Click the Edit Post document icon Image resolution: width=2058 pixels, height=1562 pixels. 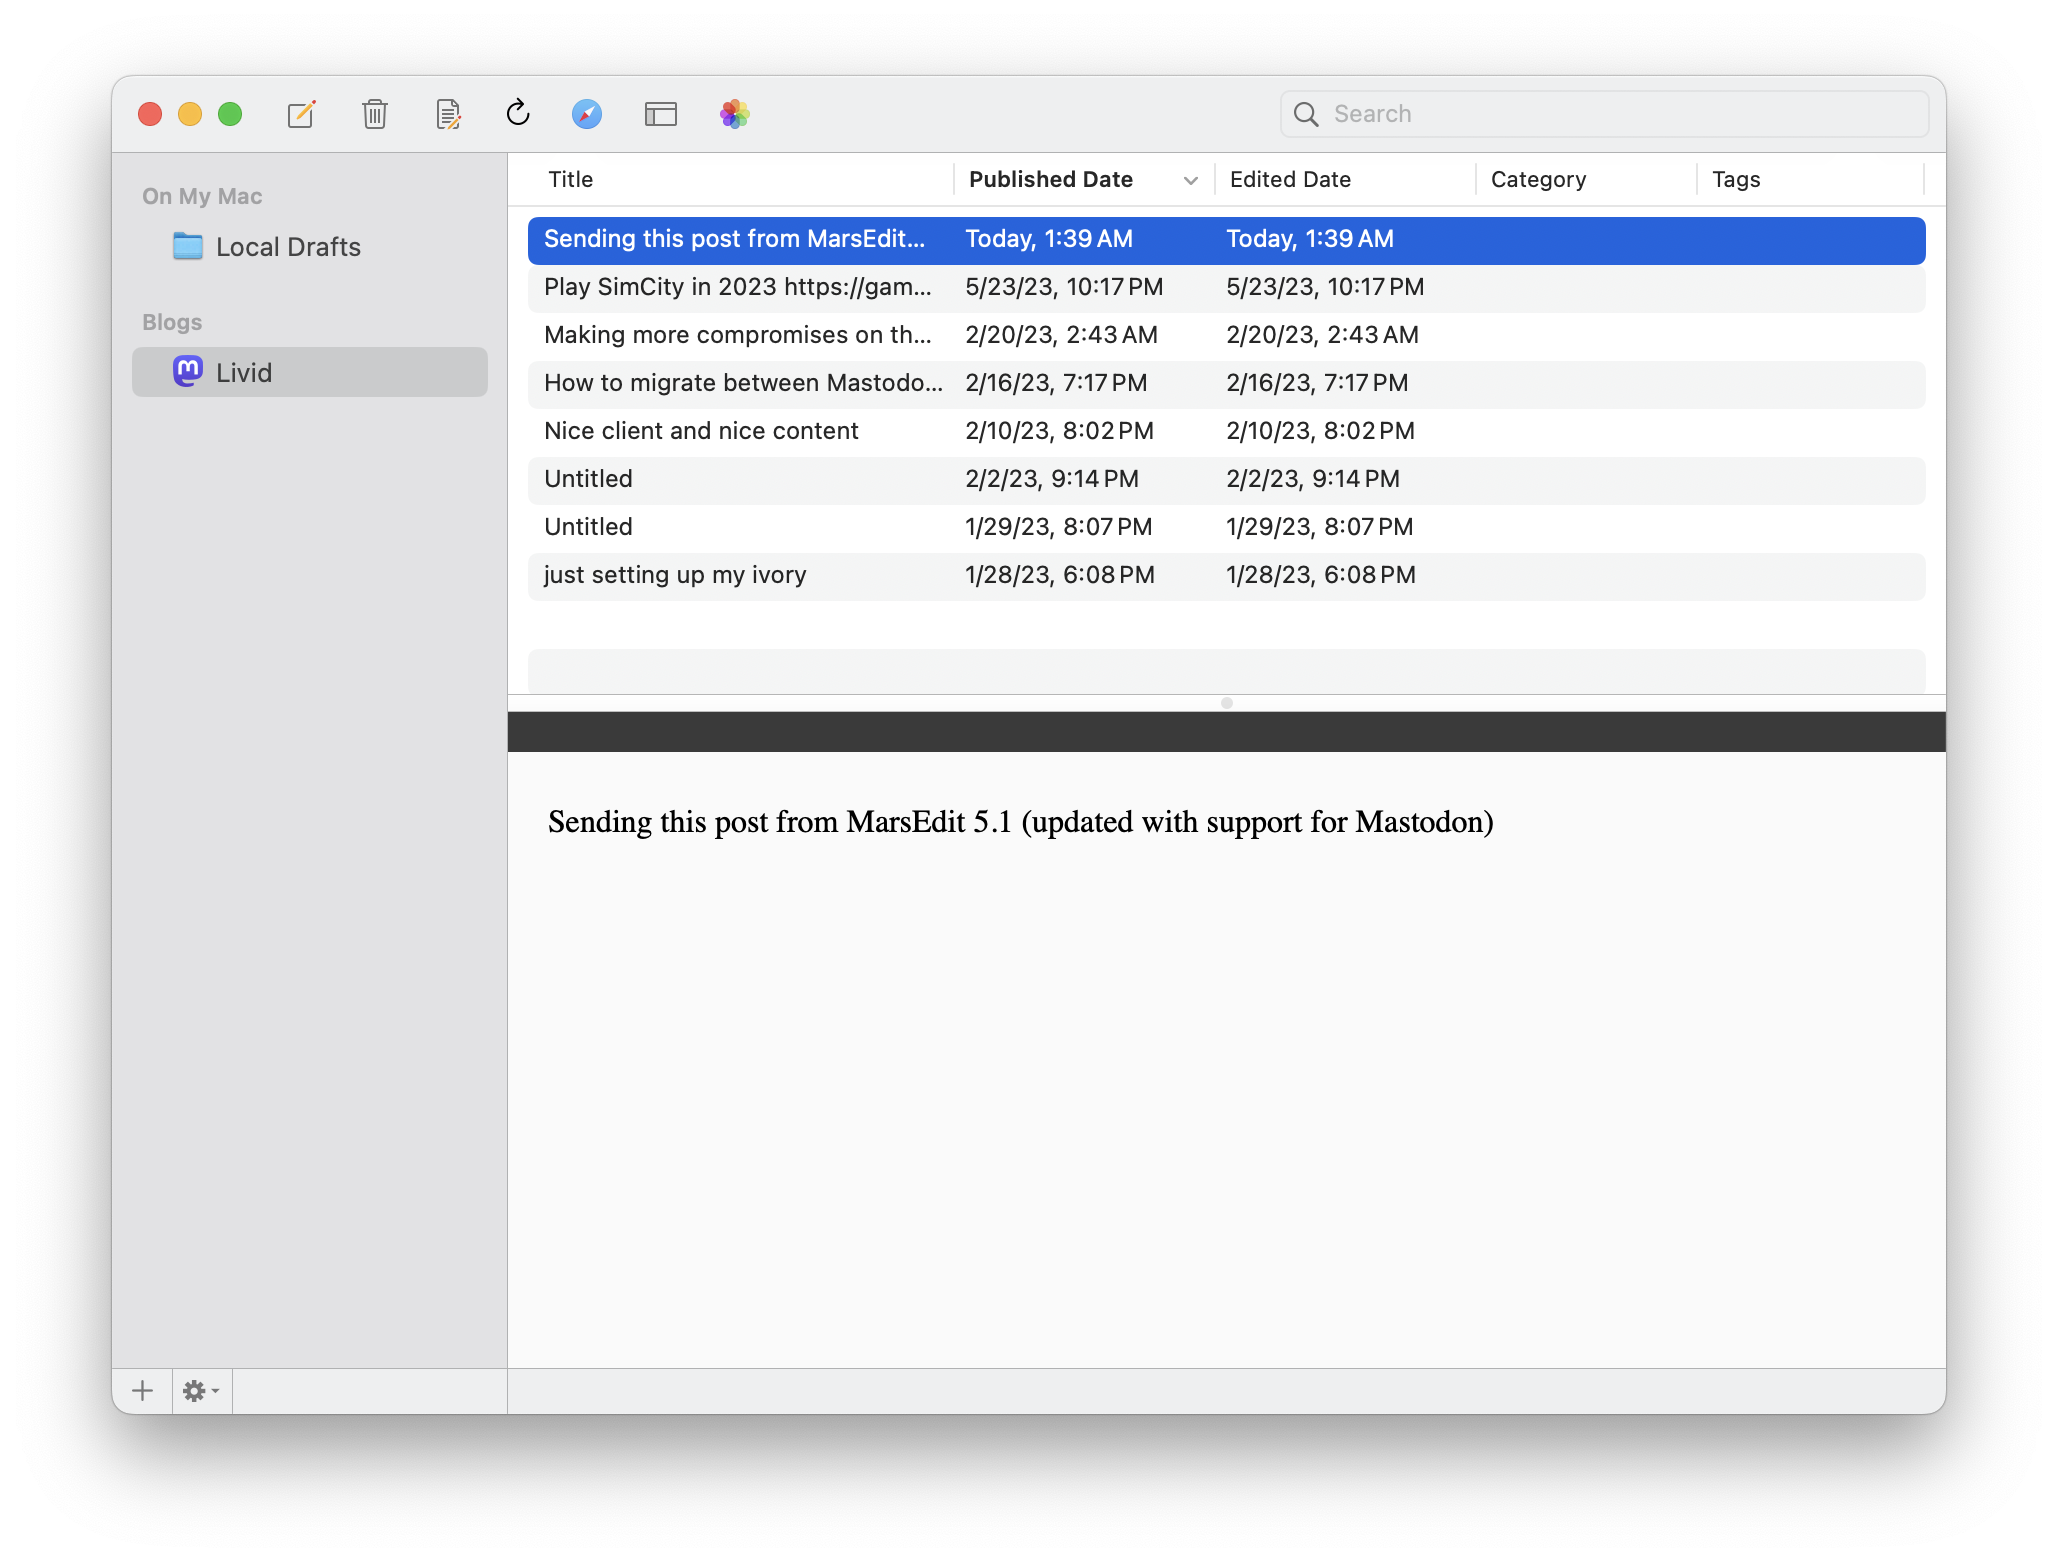click(x=448, y=114)
